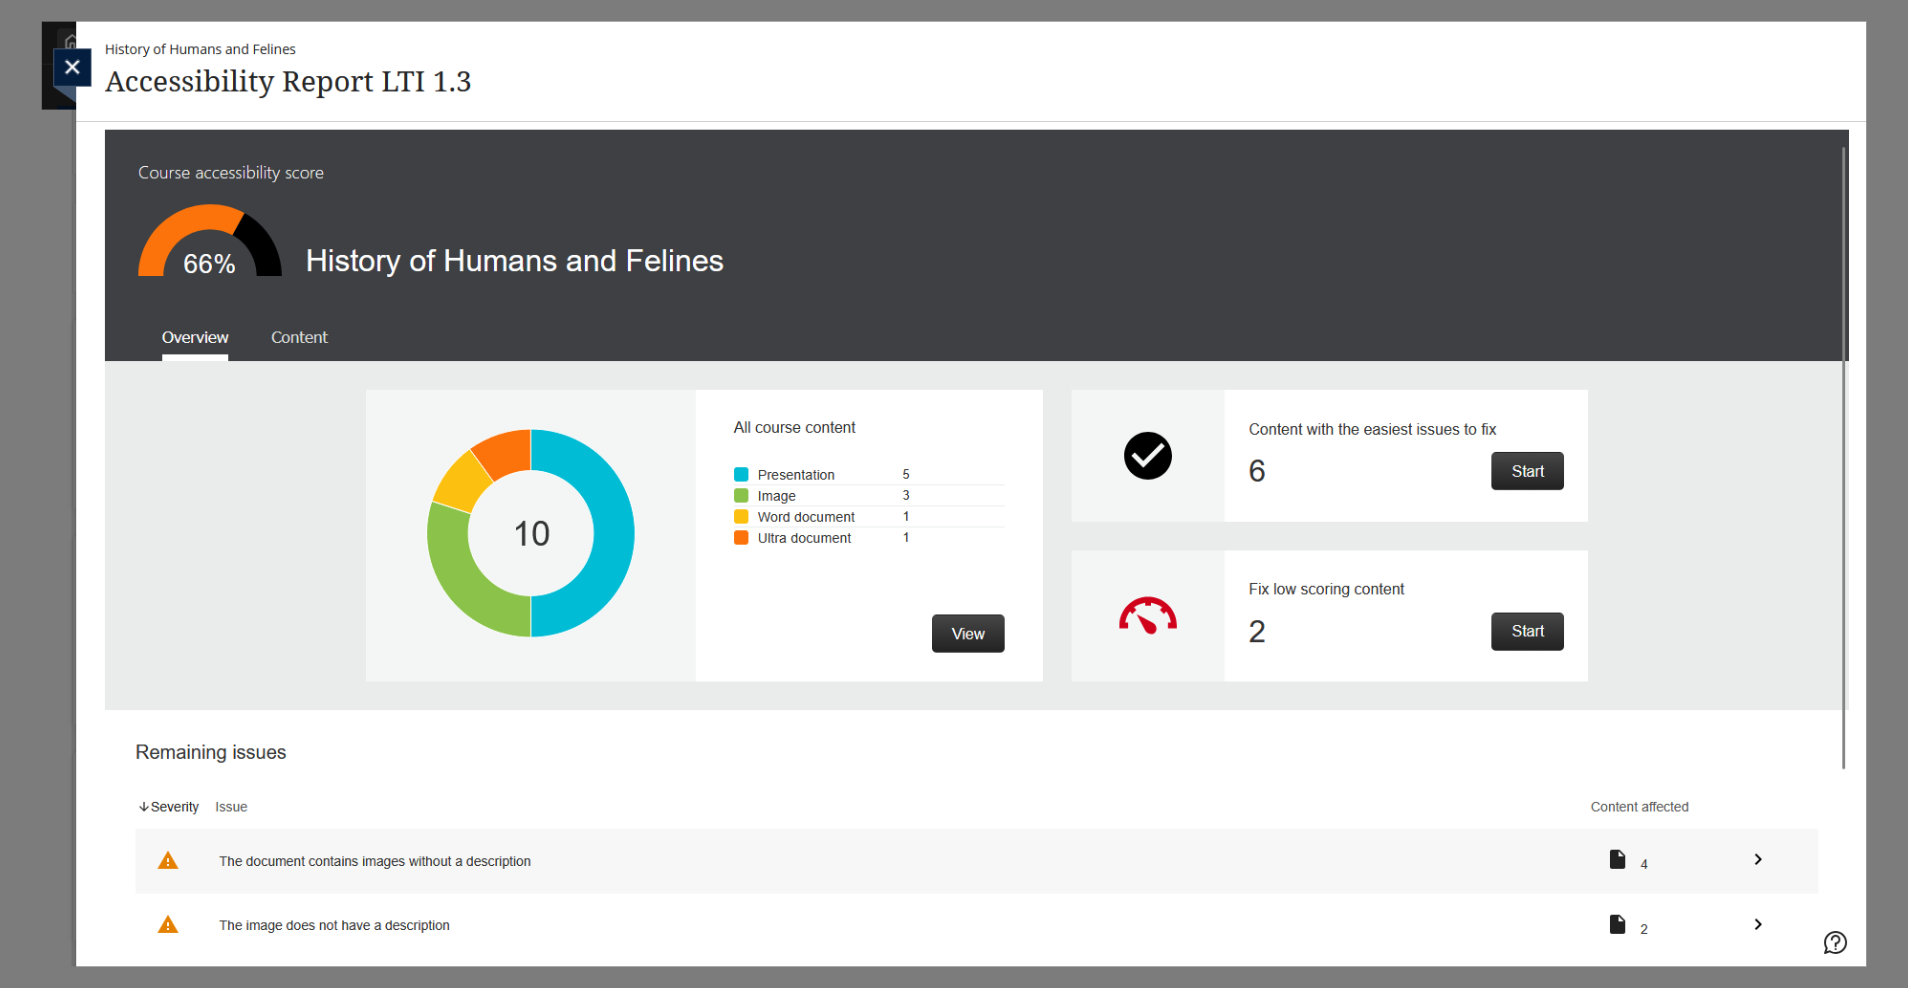Select the Overview tab

click(x=194, y=337)
